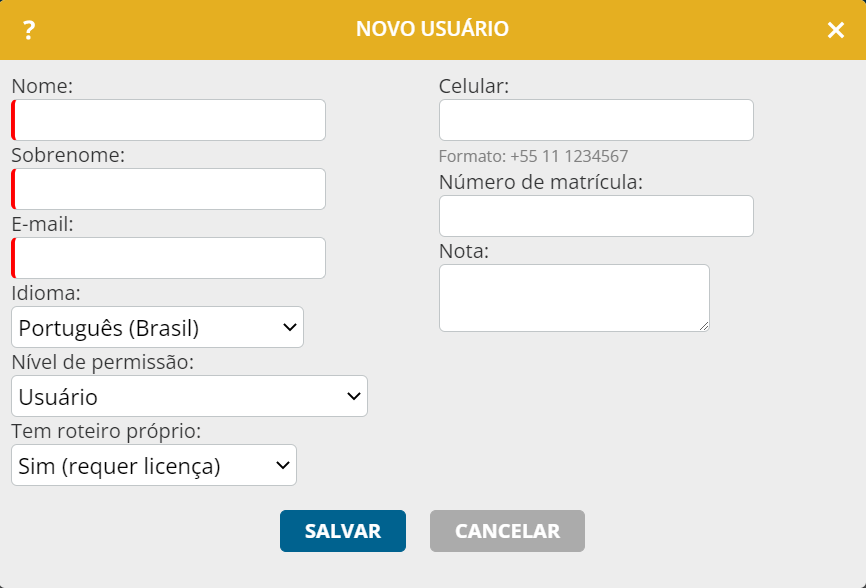Click the Celular: label
Screen dimensions: 866x588
pyautogui.click(x=474, y=86)
